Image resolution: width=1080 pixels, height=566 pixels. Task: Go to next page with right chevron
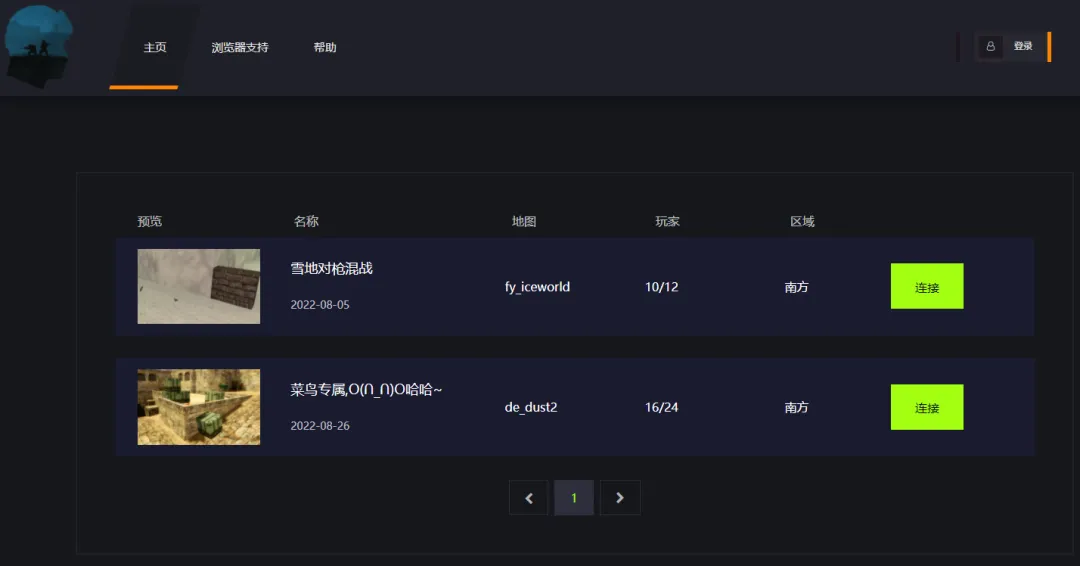(x=620, y=498)
